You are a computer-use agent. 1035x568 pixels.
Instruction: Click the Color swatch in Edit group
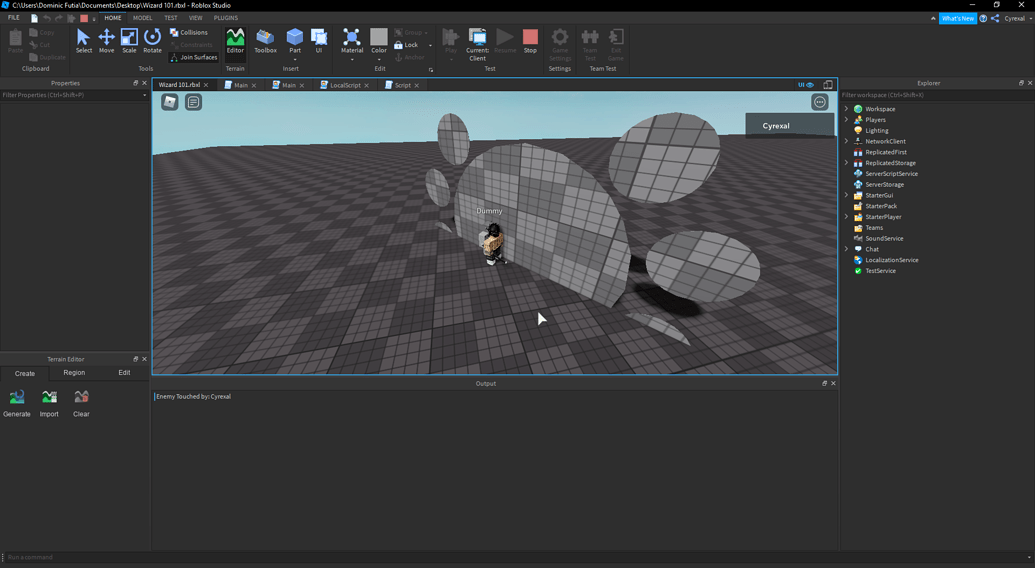click(x=379, y=36)
